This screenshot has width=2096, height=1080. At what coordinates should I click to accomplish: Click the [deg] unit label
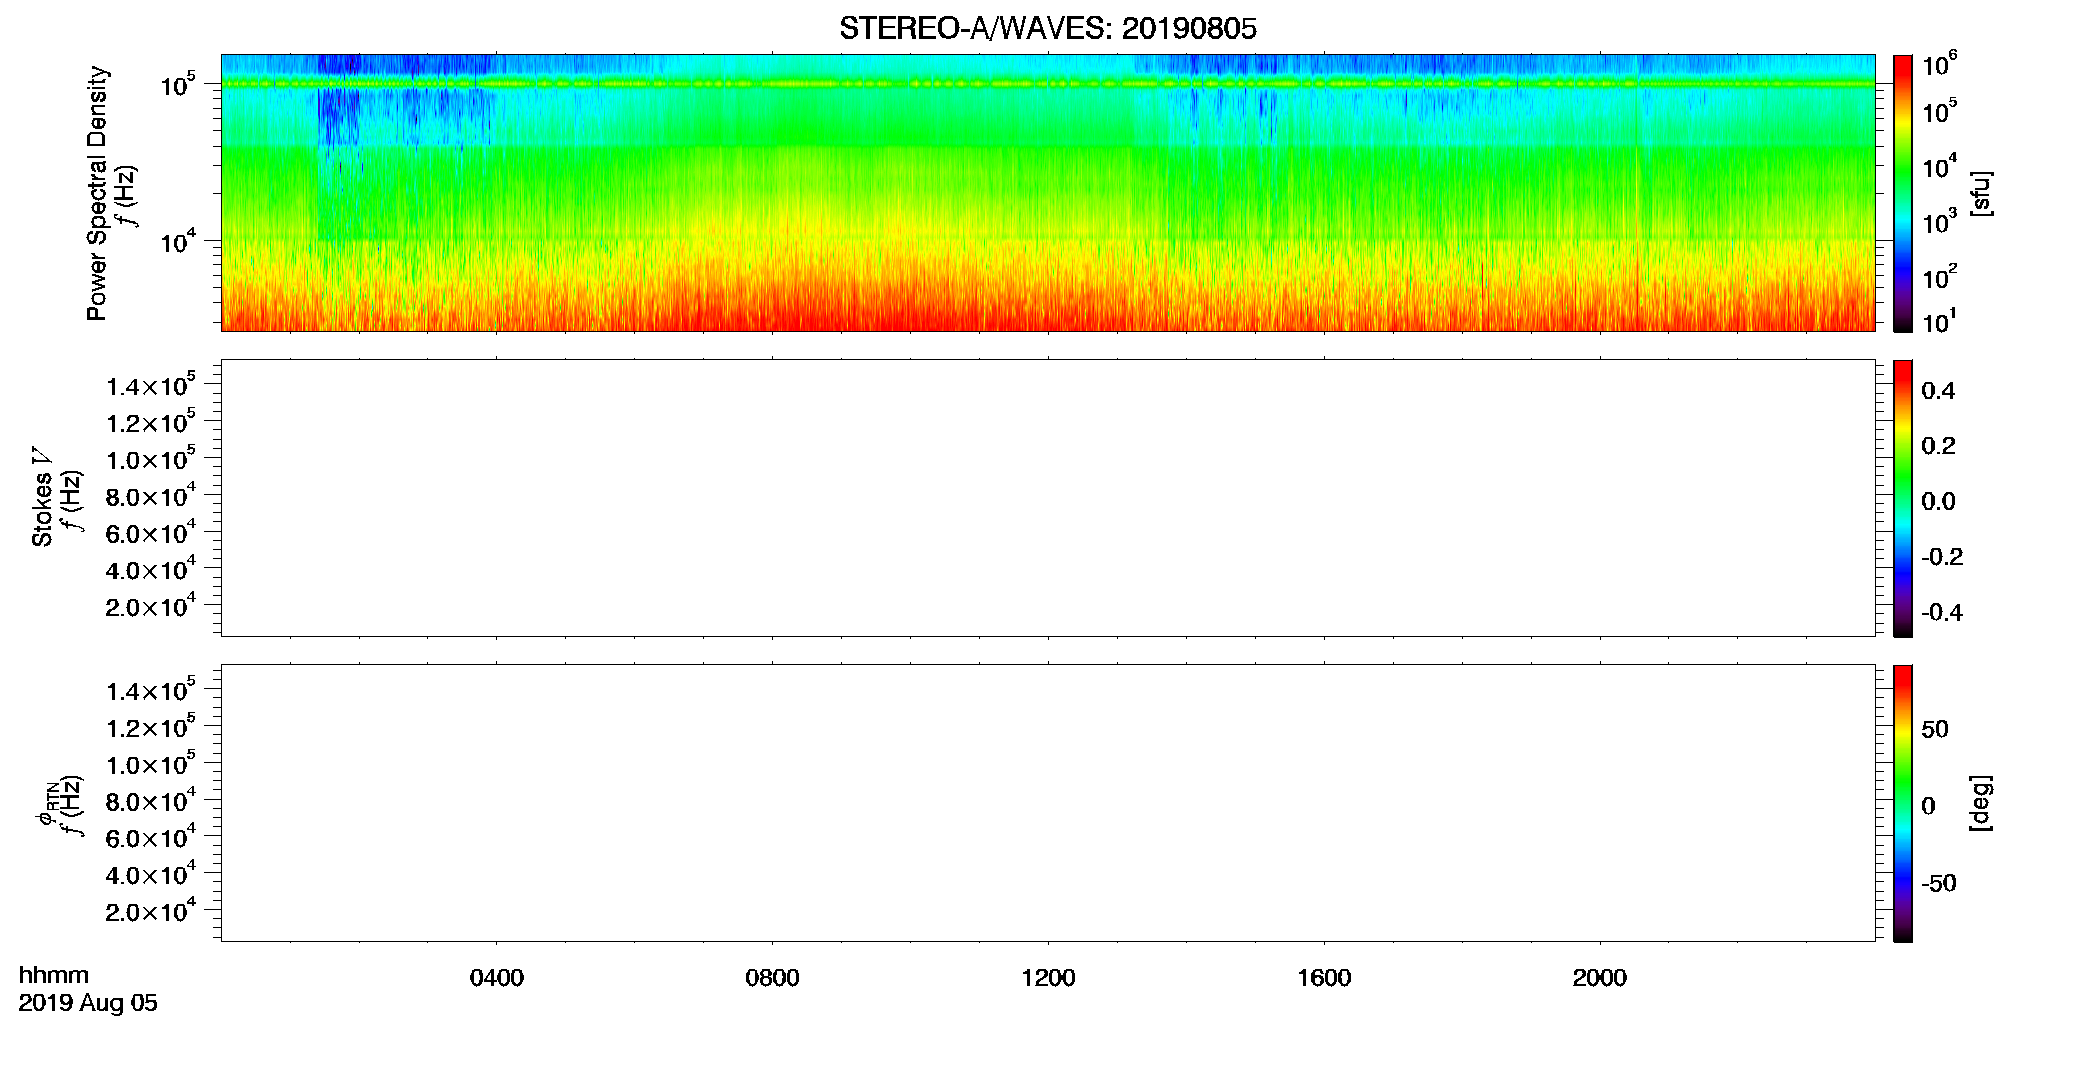[1981, 803]
